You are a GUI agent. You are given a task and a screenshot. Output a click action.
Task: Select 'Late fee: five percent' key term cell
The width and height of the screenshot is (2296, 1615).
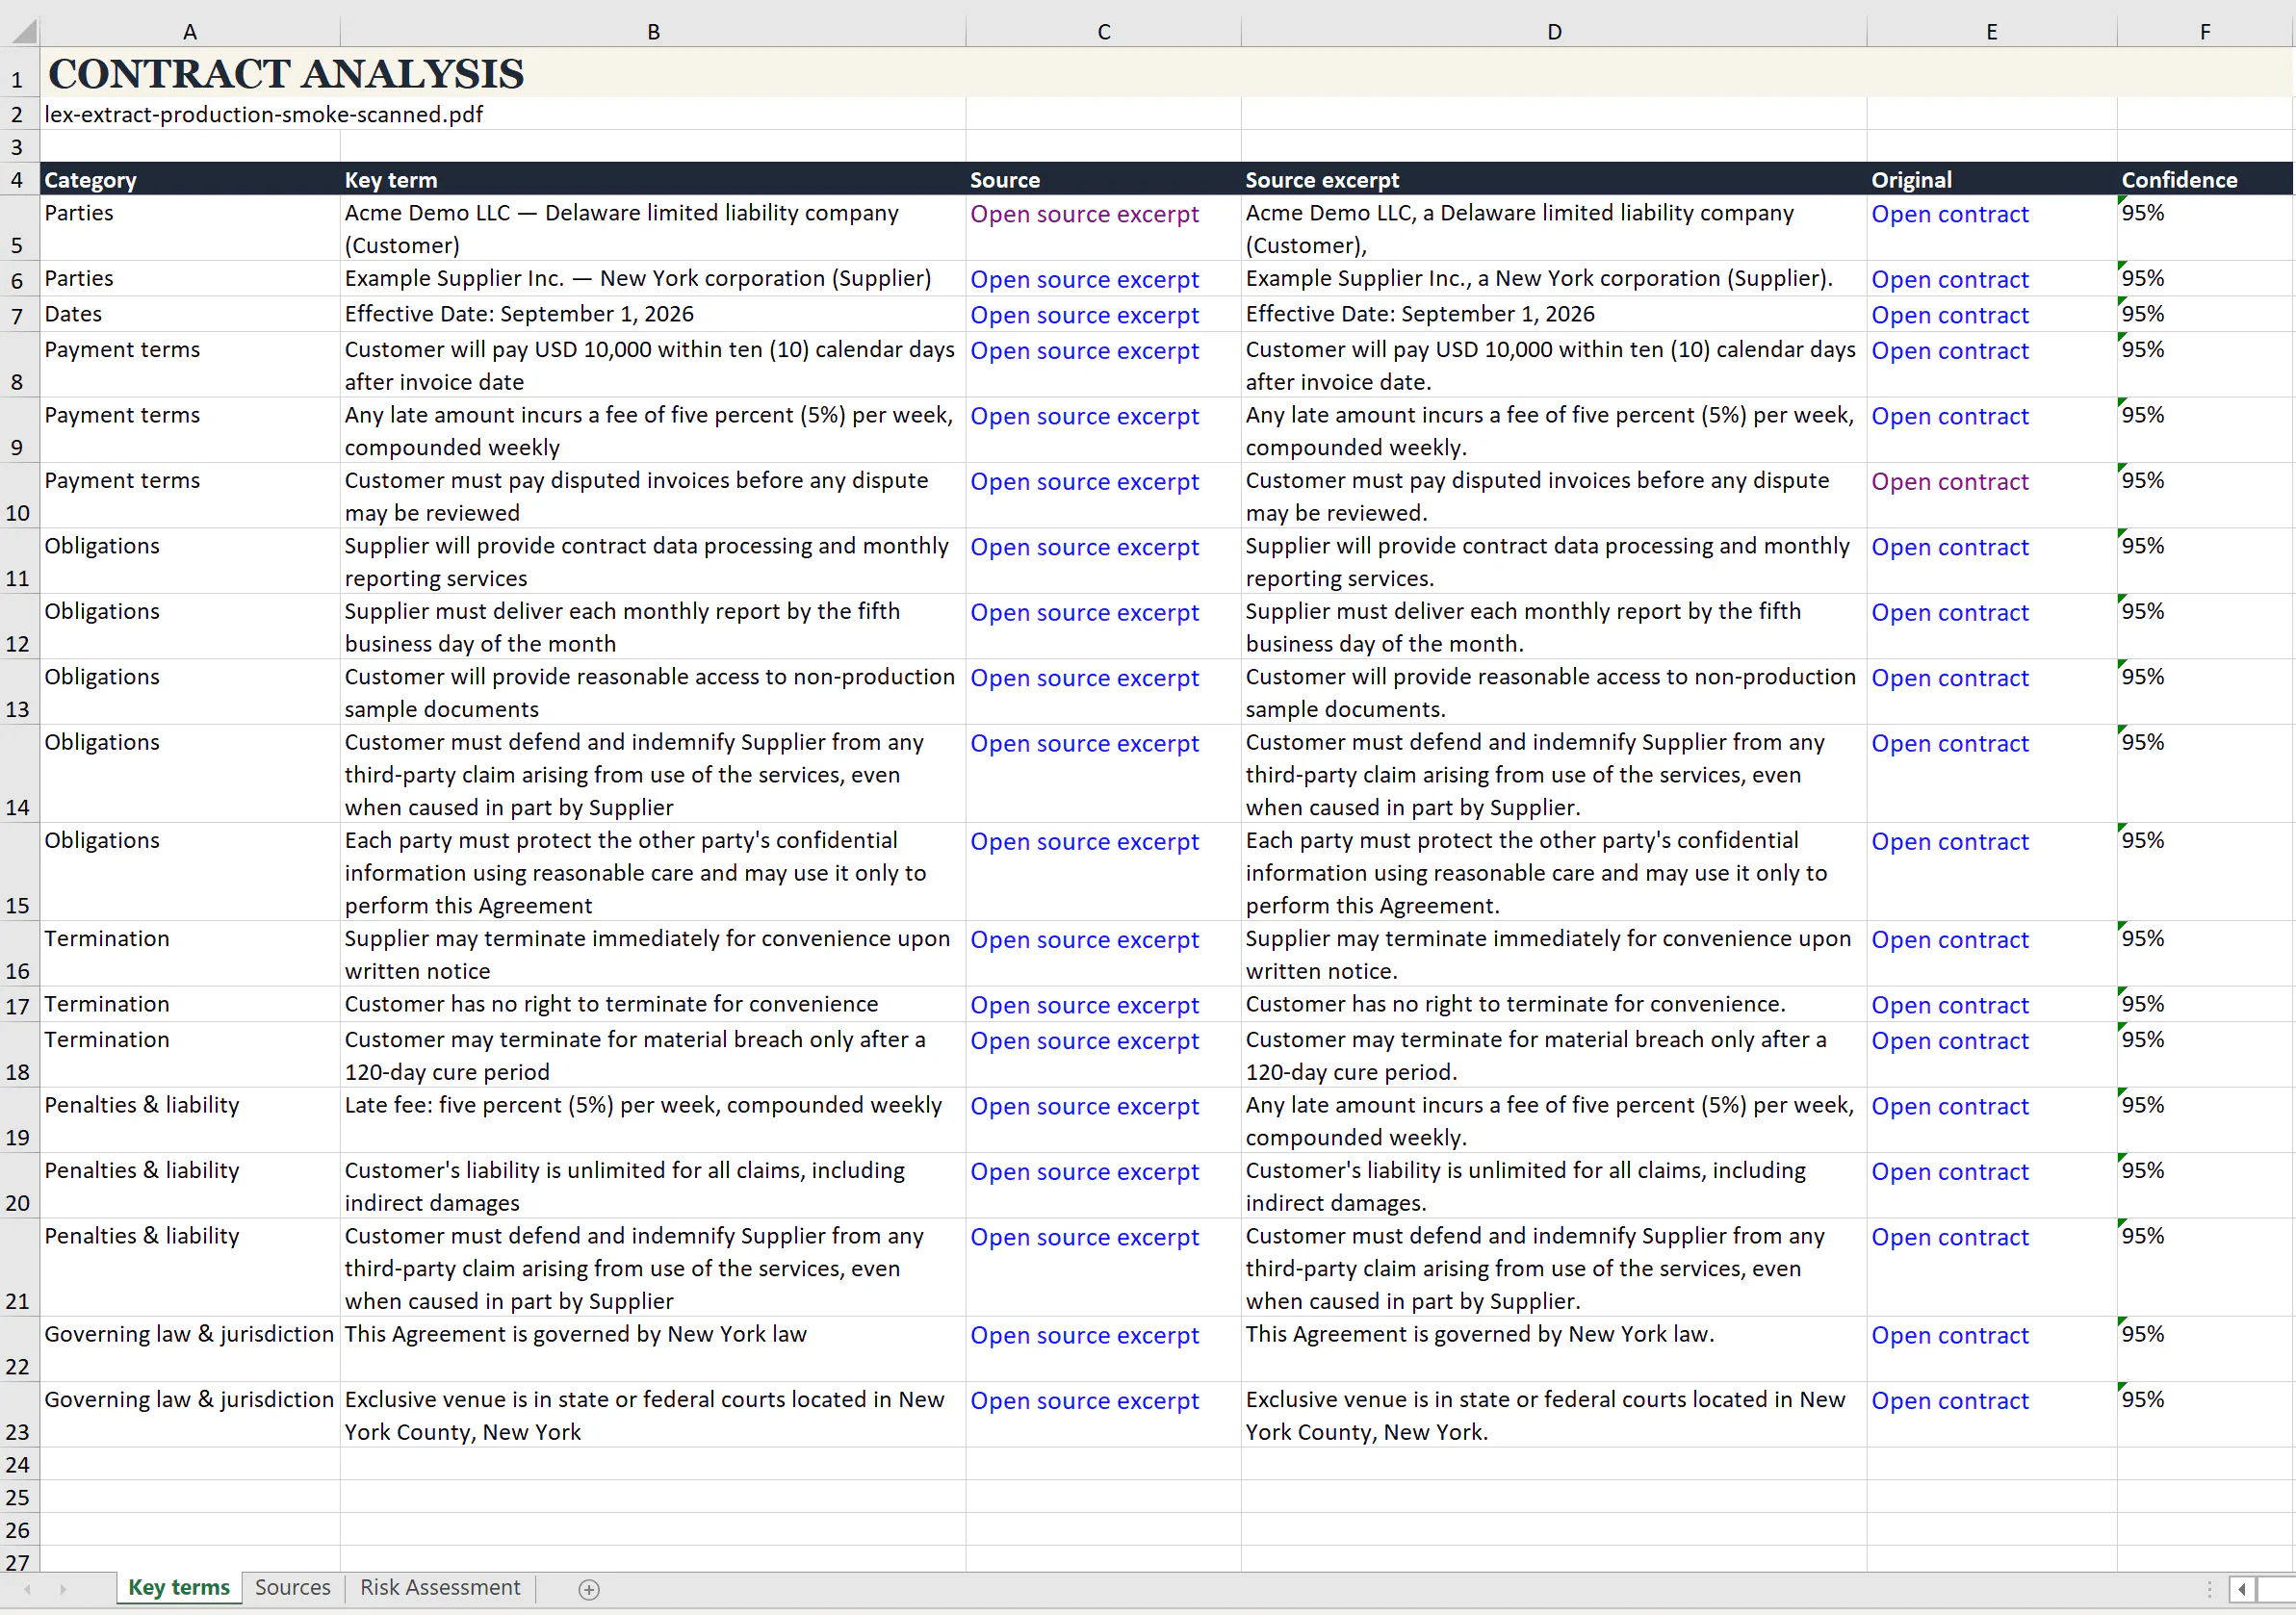[x=653, y=1120]
